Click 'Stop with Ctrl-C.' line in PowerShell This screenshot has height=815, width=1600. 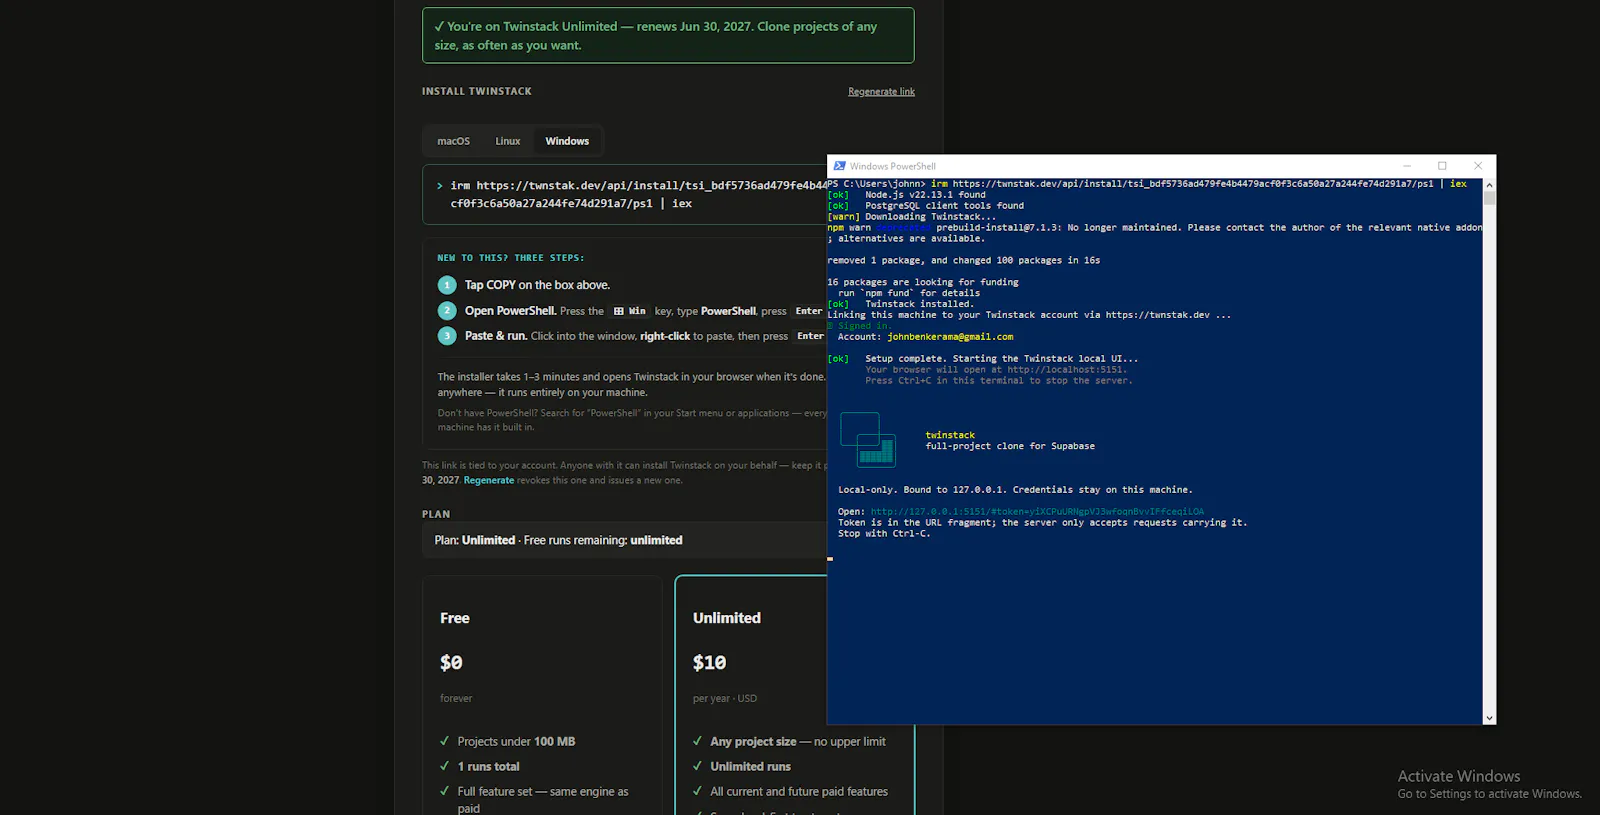(884, 534)
